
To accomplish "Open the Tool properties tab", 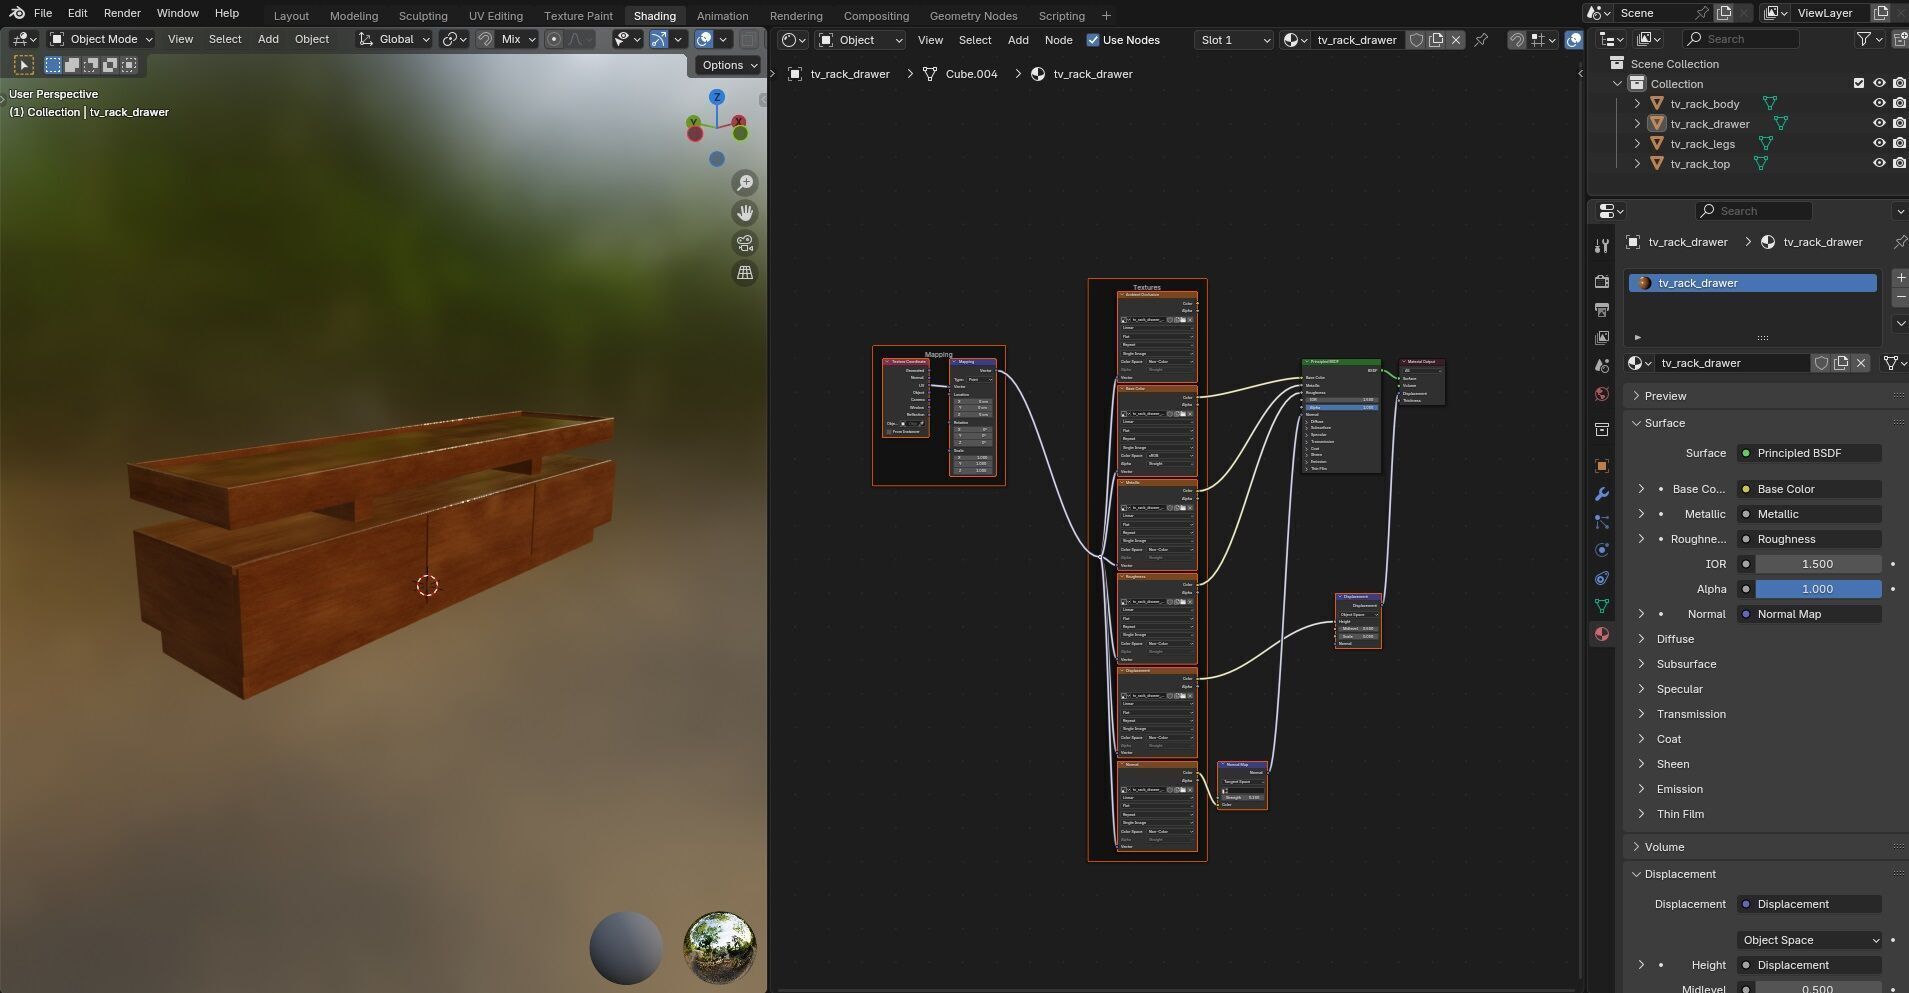I will [1602, 246].
